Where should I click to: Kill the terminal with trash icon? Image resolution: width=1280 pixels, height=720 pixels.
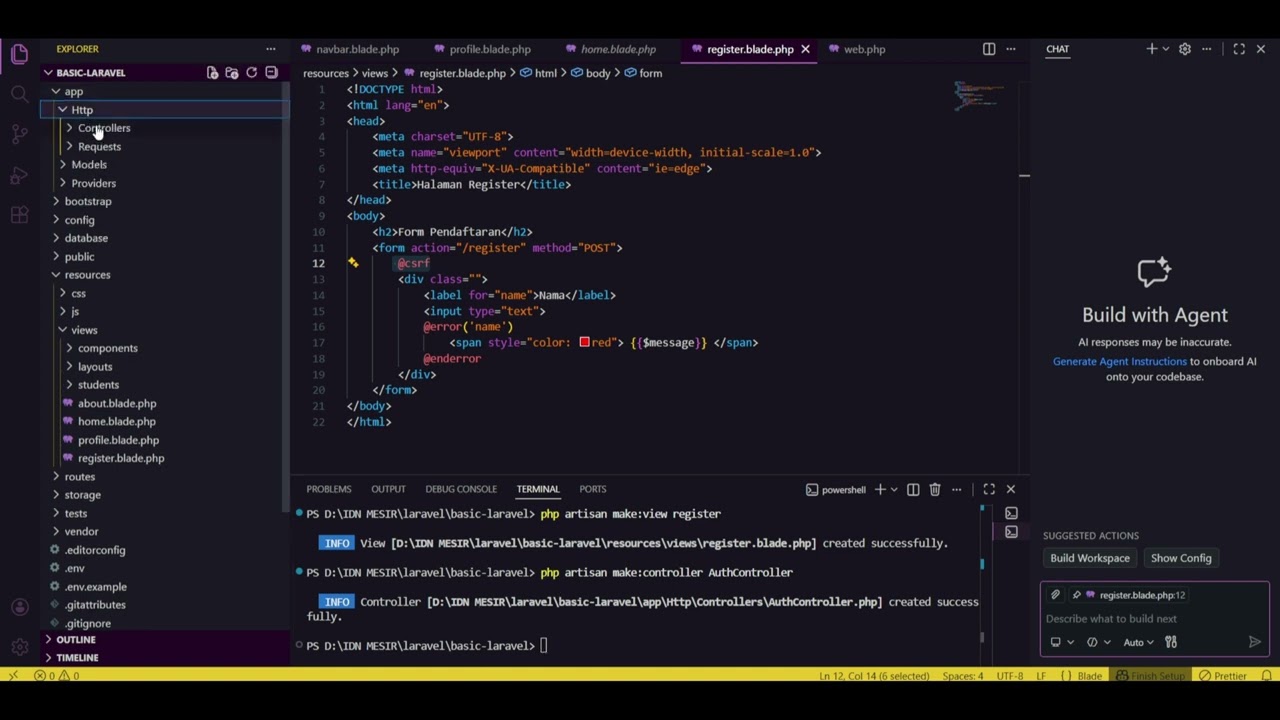[935, 490]
